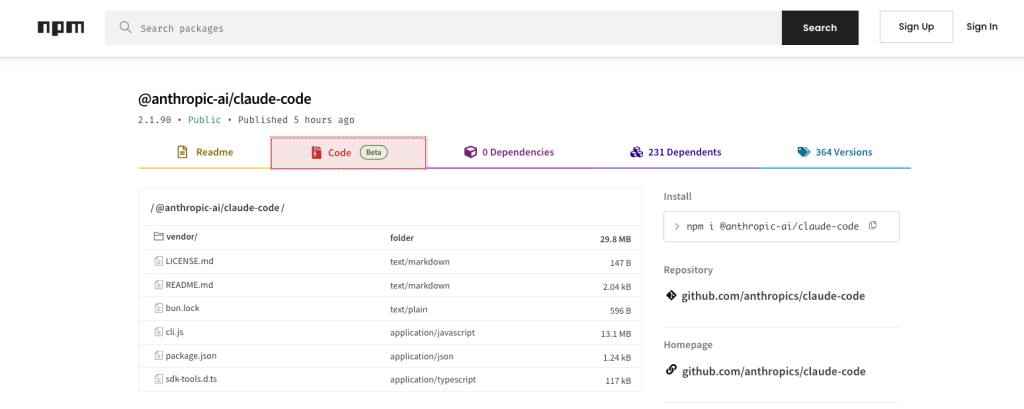Click the 29.8 MB size cell
The height and width of the screenshot is (409, 1024).
click(x=615, y=240)
